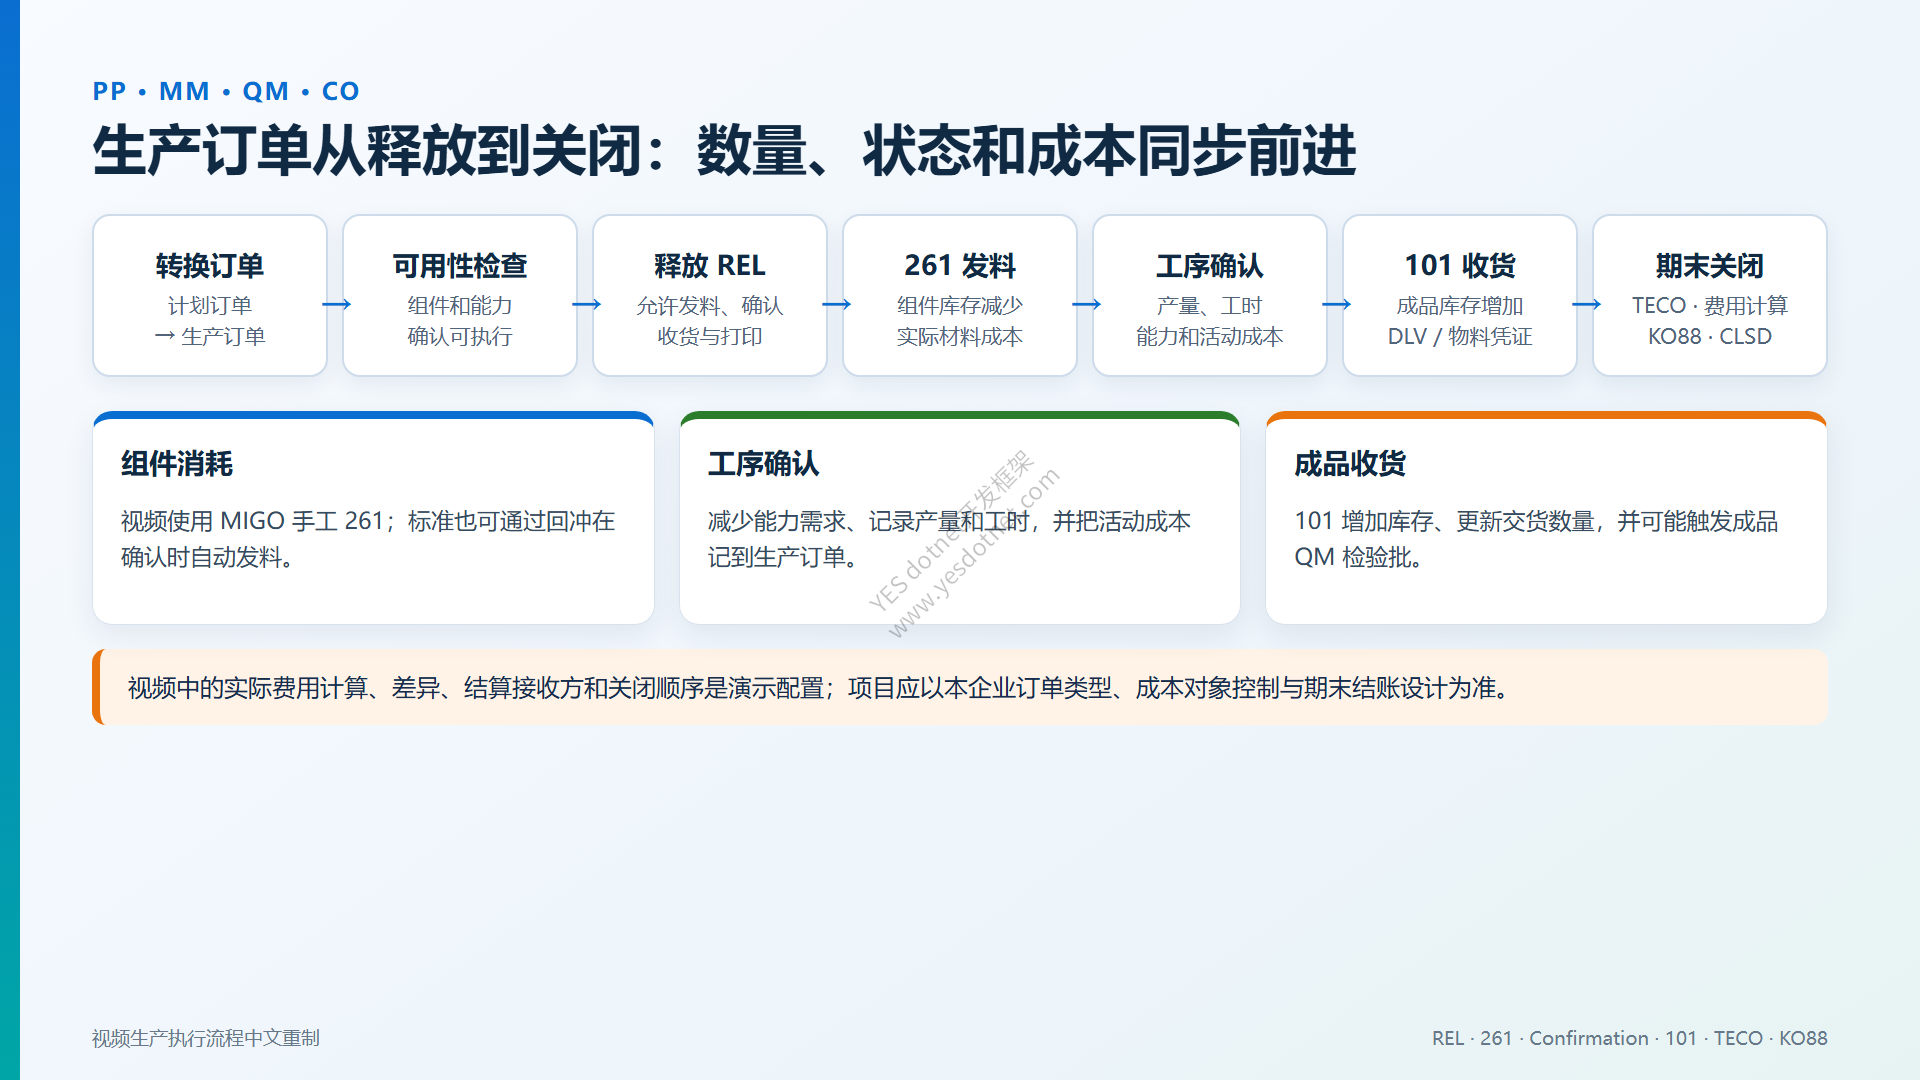Click arrow between 释放 REL and 261 发料
The image size is (1920, 1080).
point(836,304)
